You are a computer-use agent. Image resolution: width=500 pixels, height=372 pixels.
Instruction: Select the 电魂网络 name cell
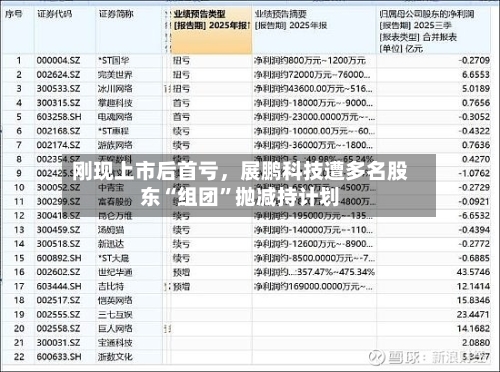115,117
